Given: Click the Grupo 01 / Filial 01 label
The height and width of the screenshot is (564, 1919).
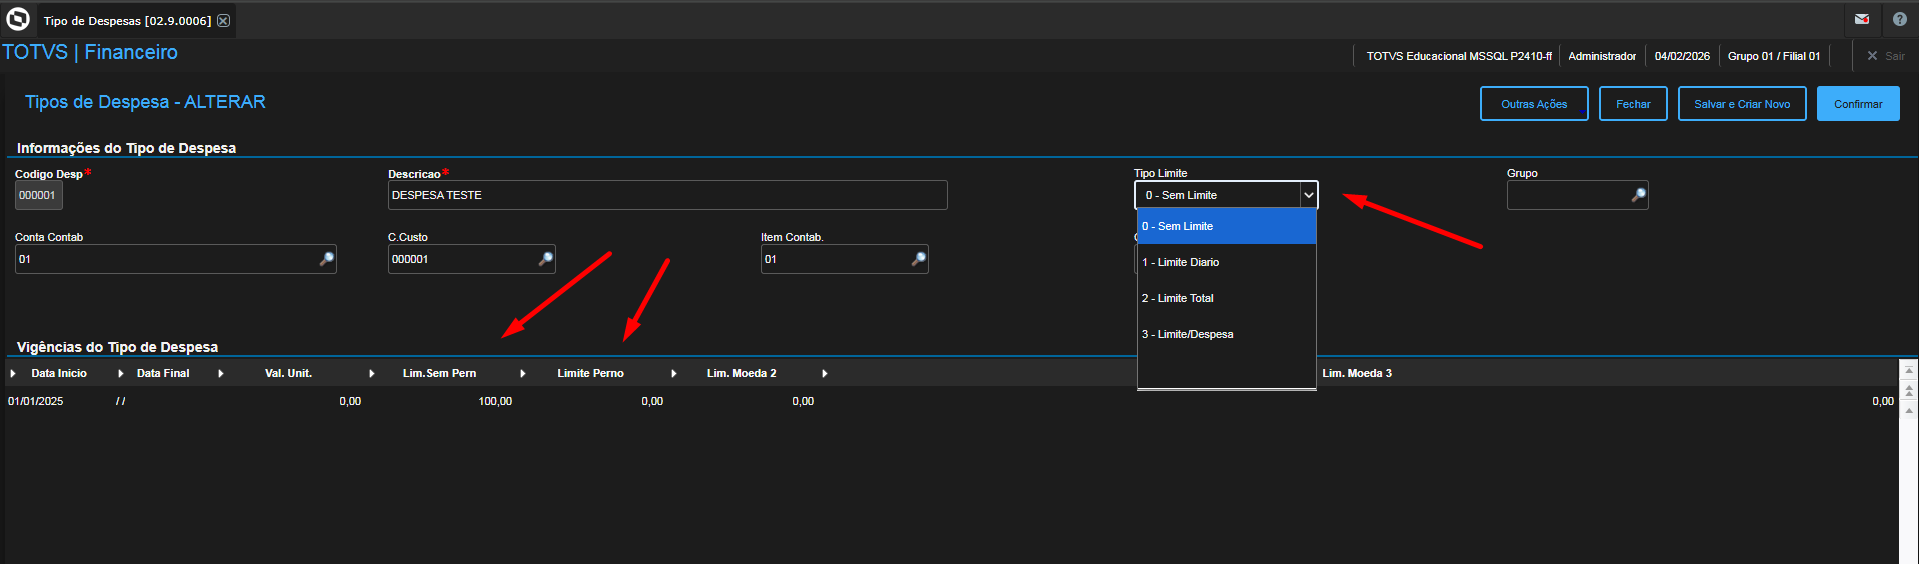Looking at the screenshot, I should (x=1774, y=56).
